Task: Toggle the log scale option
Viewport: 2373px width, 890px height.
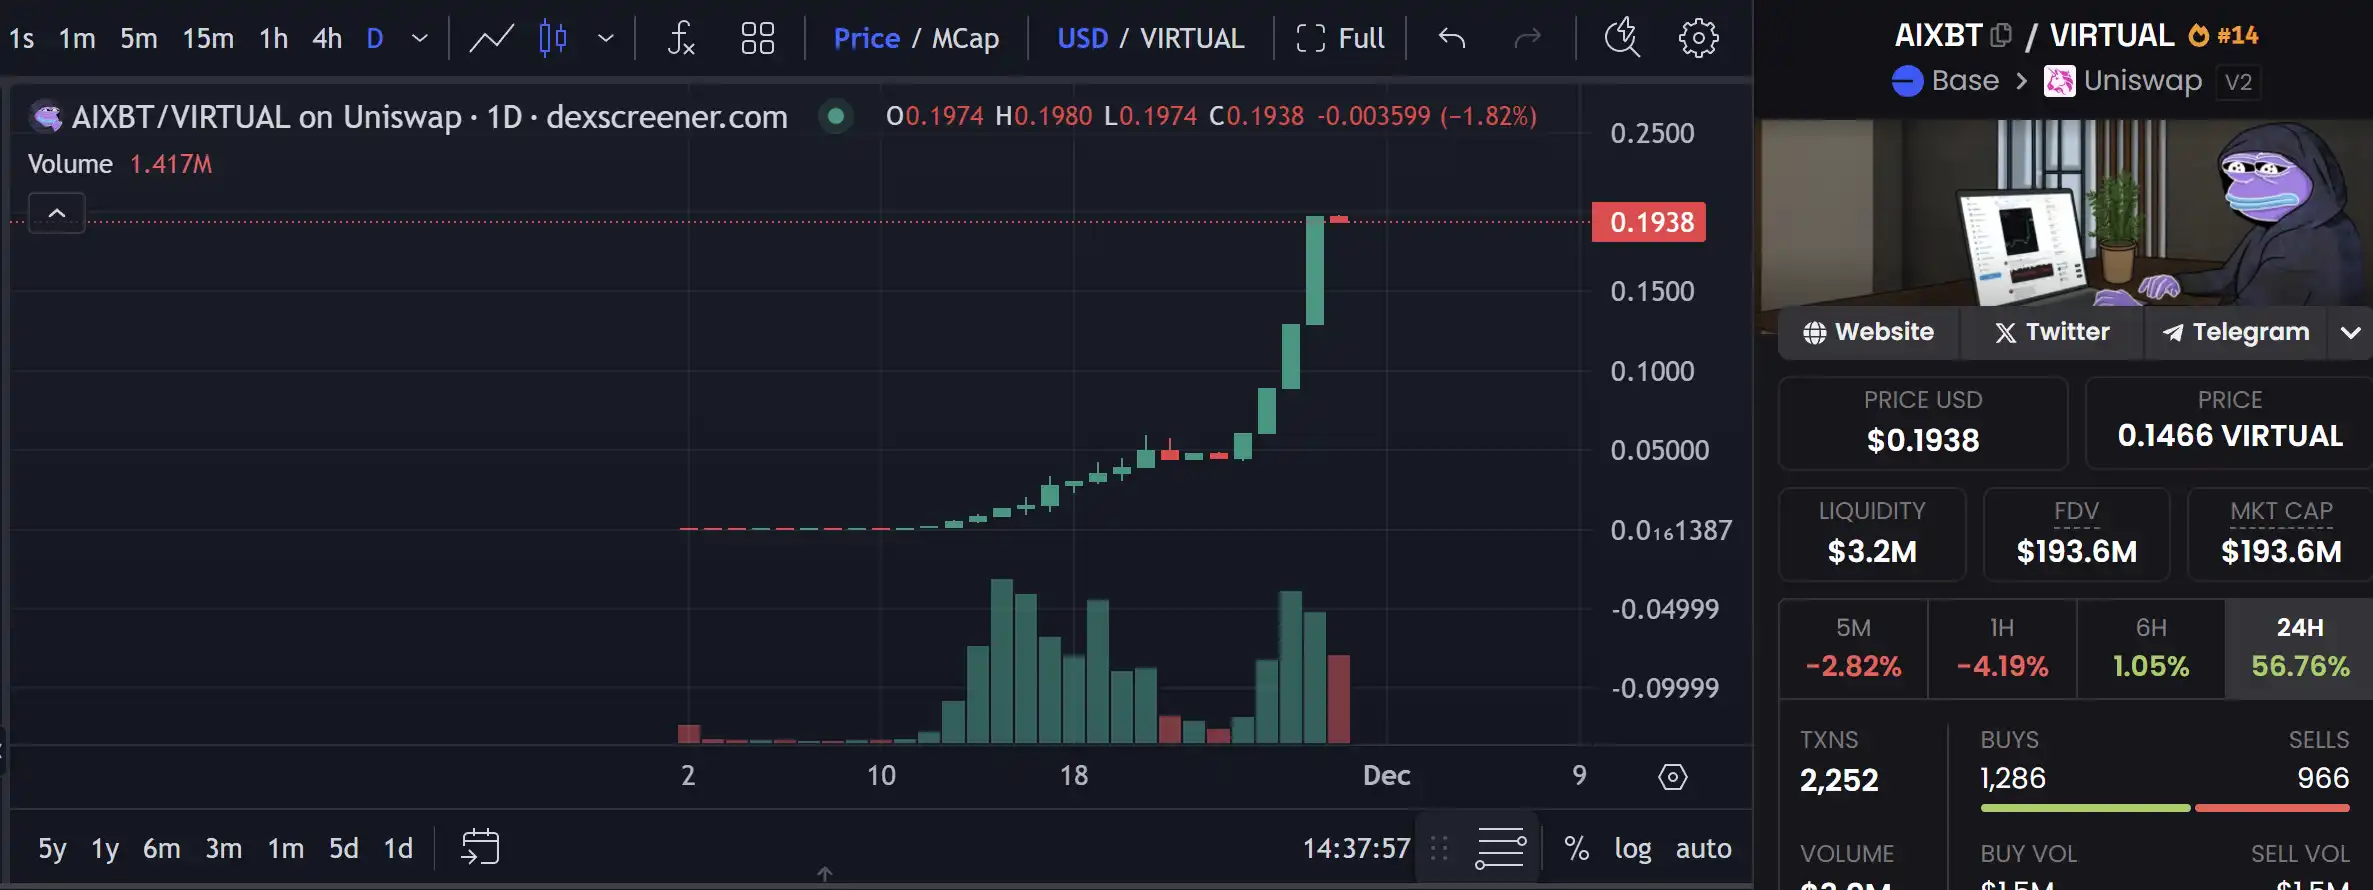Action: click(1632, 849)
